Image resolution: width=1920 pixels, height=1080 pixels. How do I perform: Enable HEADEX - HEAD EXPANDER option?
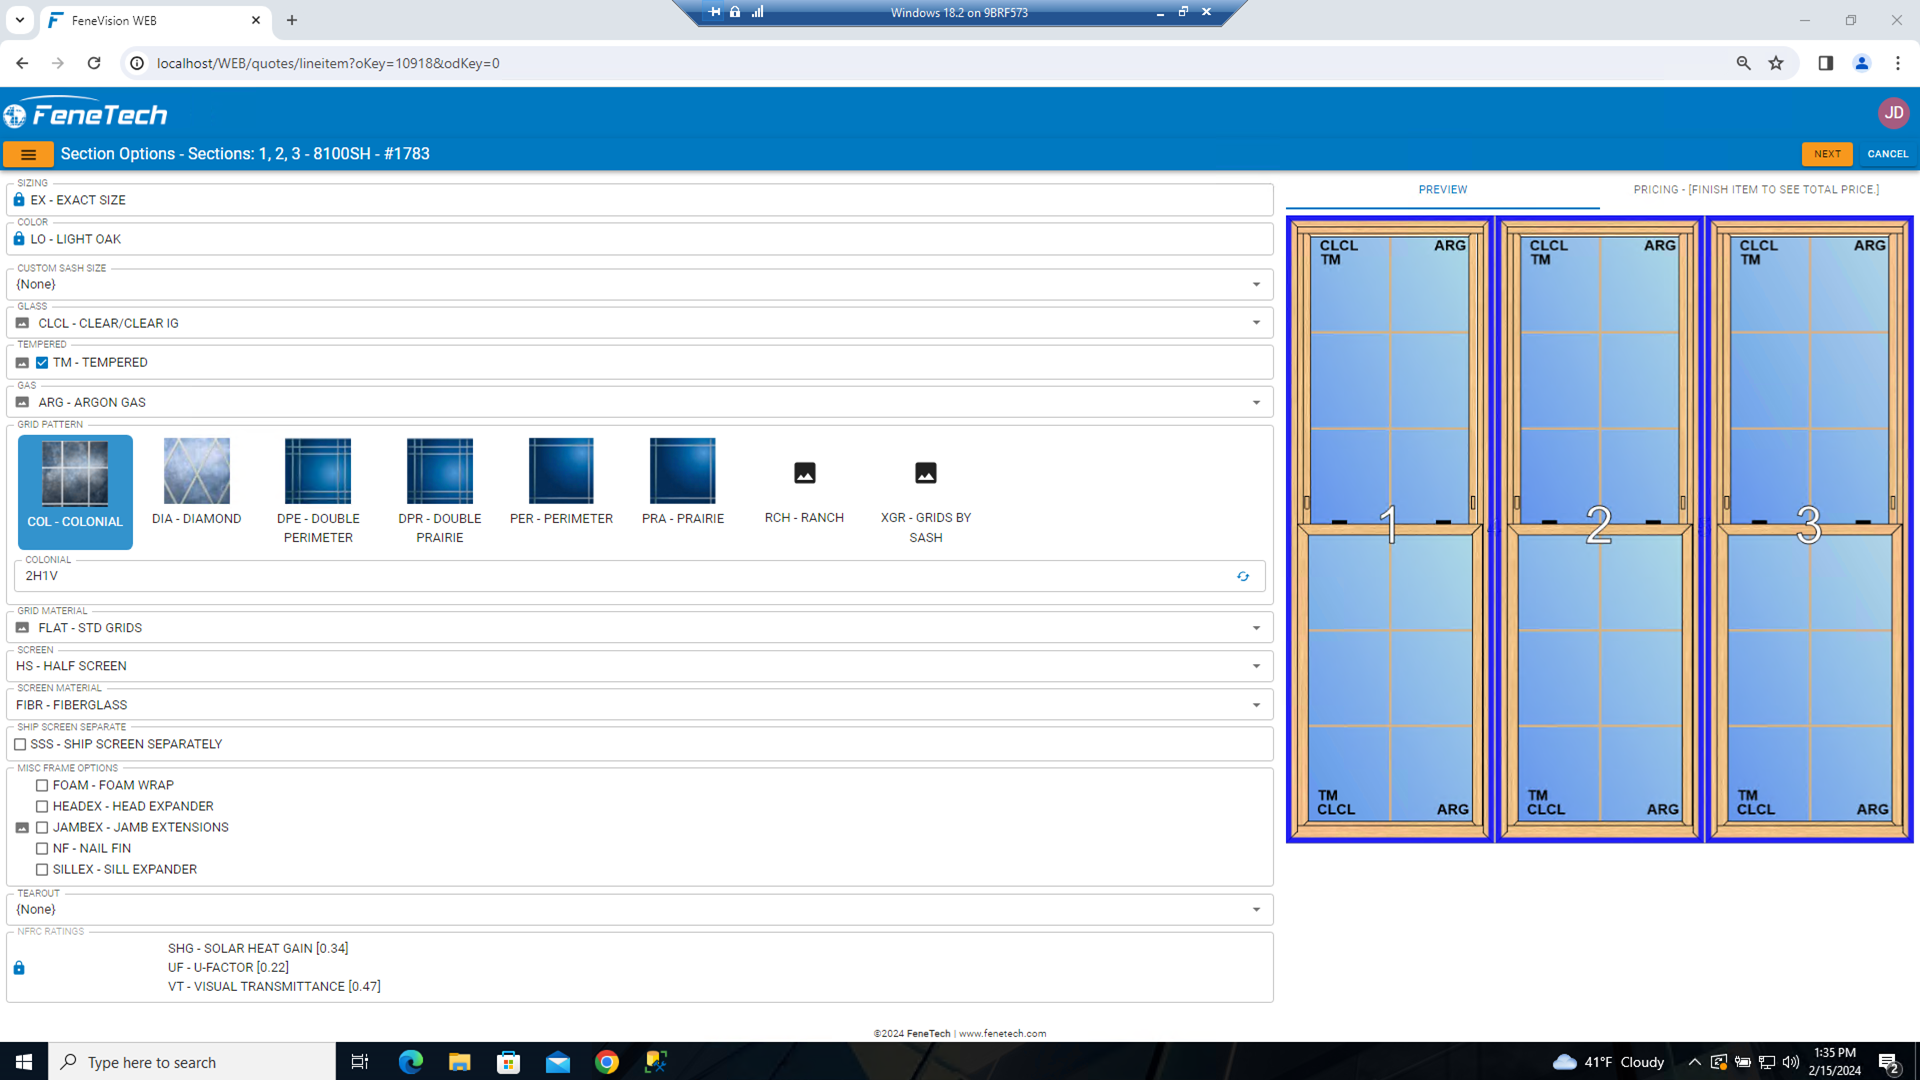(42, 807)
